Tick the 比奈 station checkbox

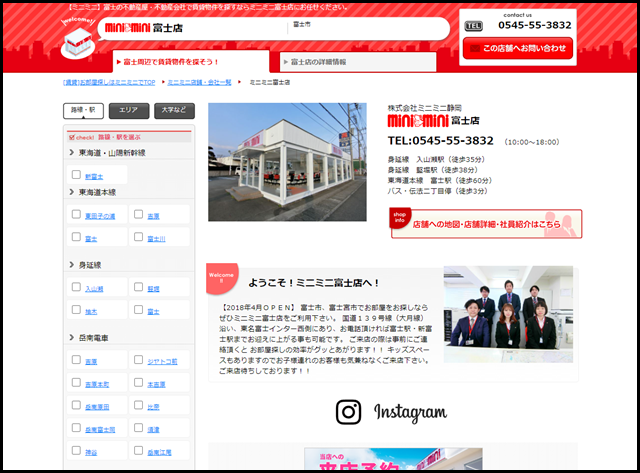coord(138,405)
